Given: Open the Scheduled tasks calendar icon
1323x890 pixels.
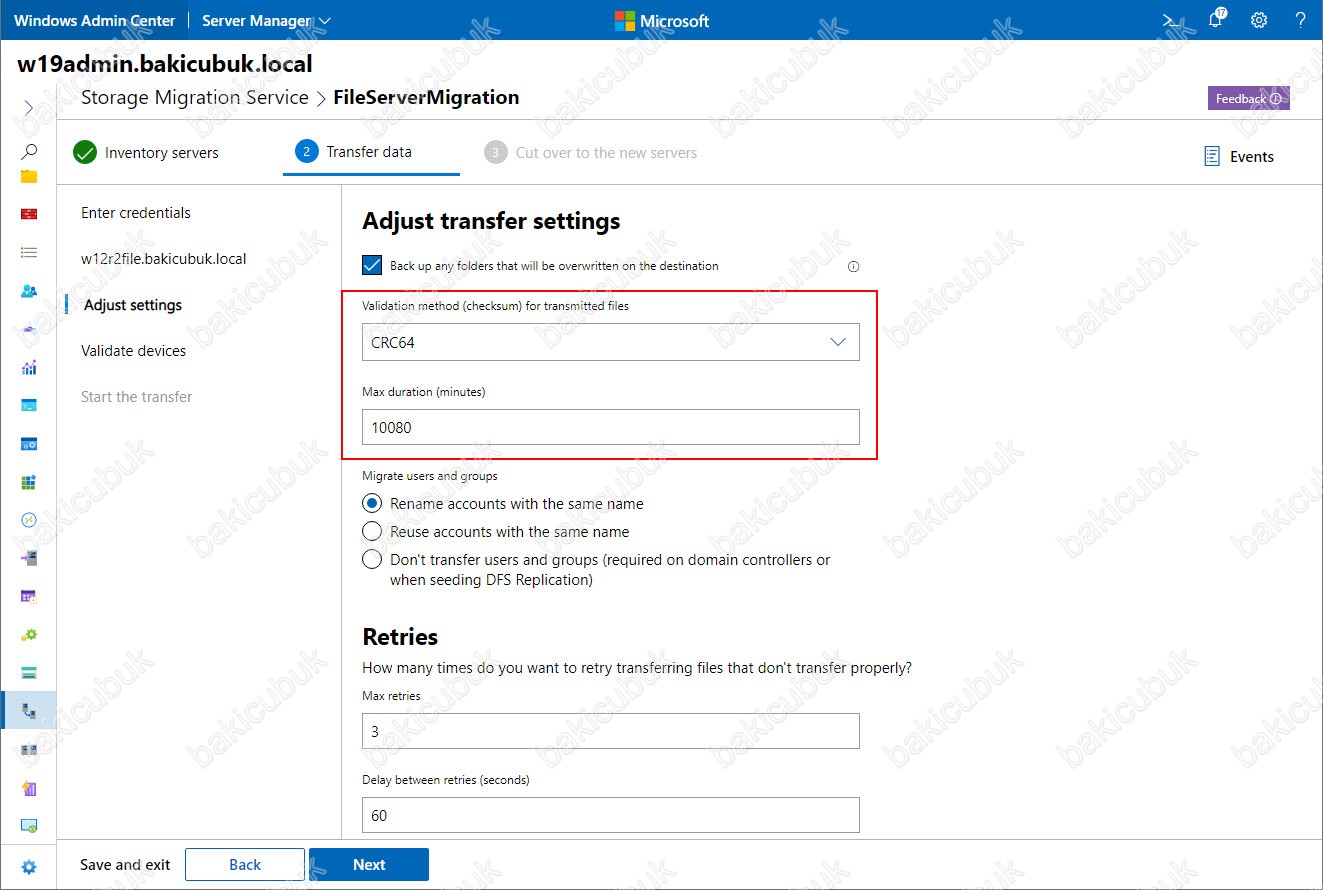Looking at the screenshot, I should point(29,596).
